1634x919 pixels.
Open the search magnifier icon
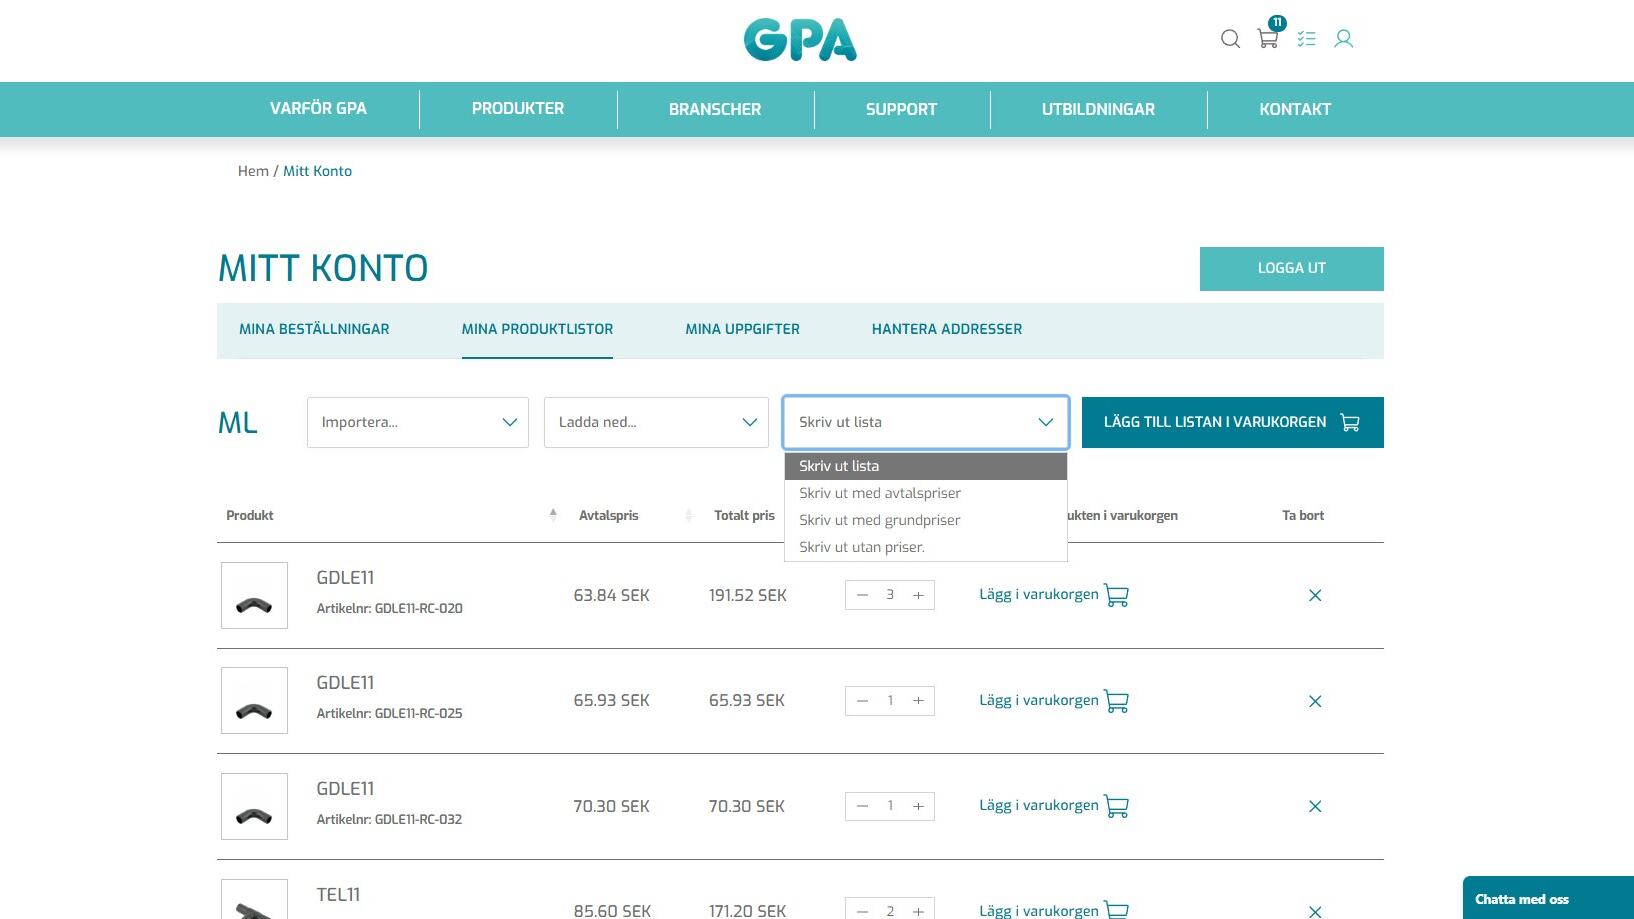(1230, 39)
